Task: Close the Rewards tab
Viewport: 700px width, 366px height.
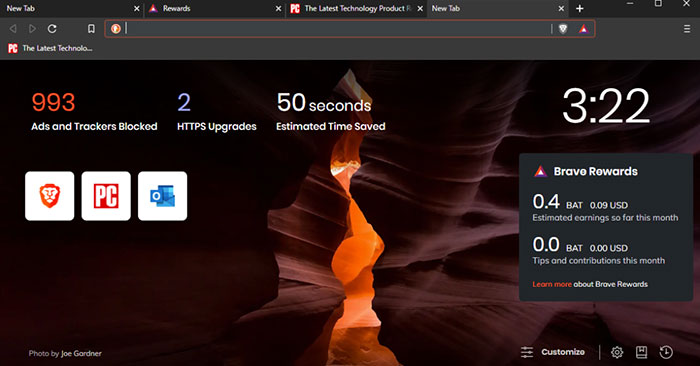Action: (279, 8)
